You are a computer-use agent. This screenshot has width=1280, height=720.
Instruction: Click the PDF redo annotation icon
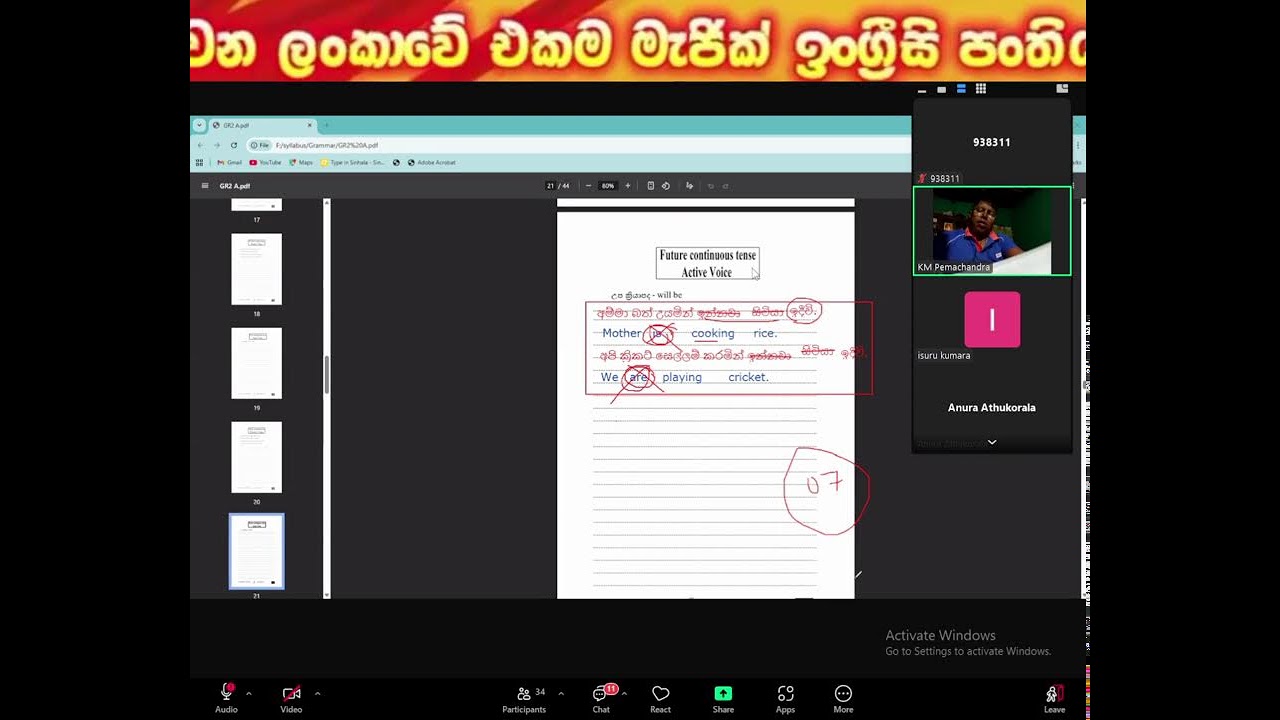pyautogui.click(x=726, y=186)
